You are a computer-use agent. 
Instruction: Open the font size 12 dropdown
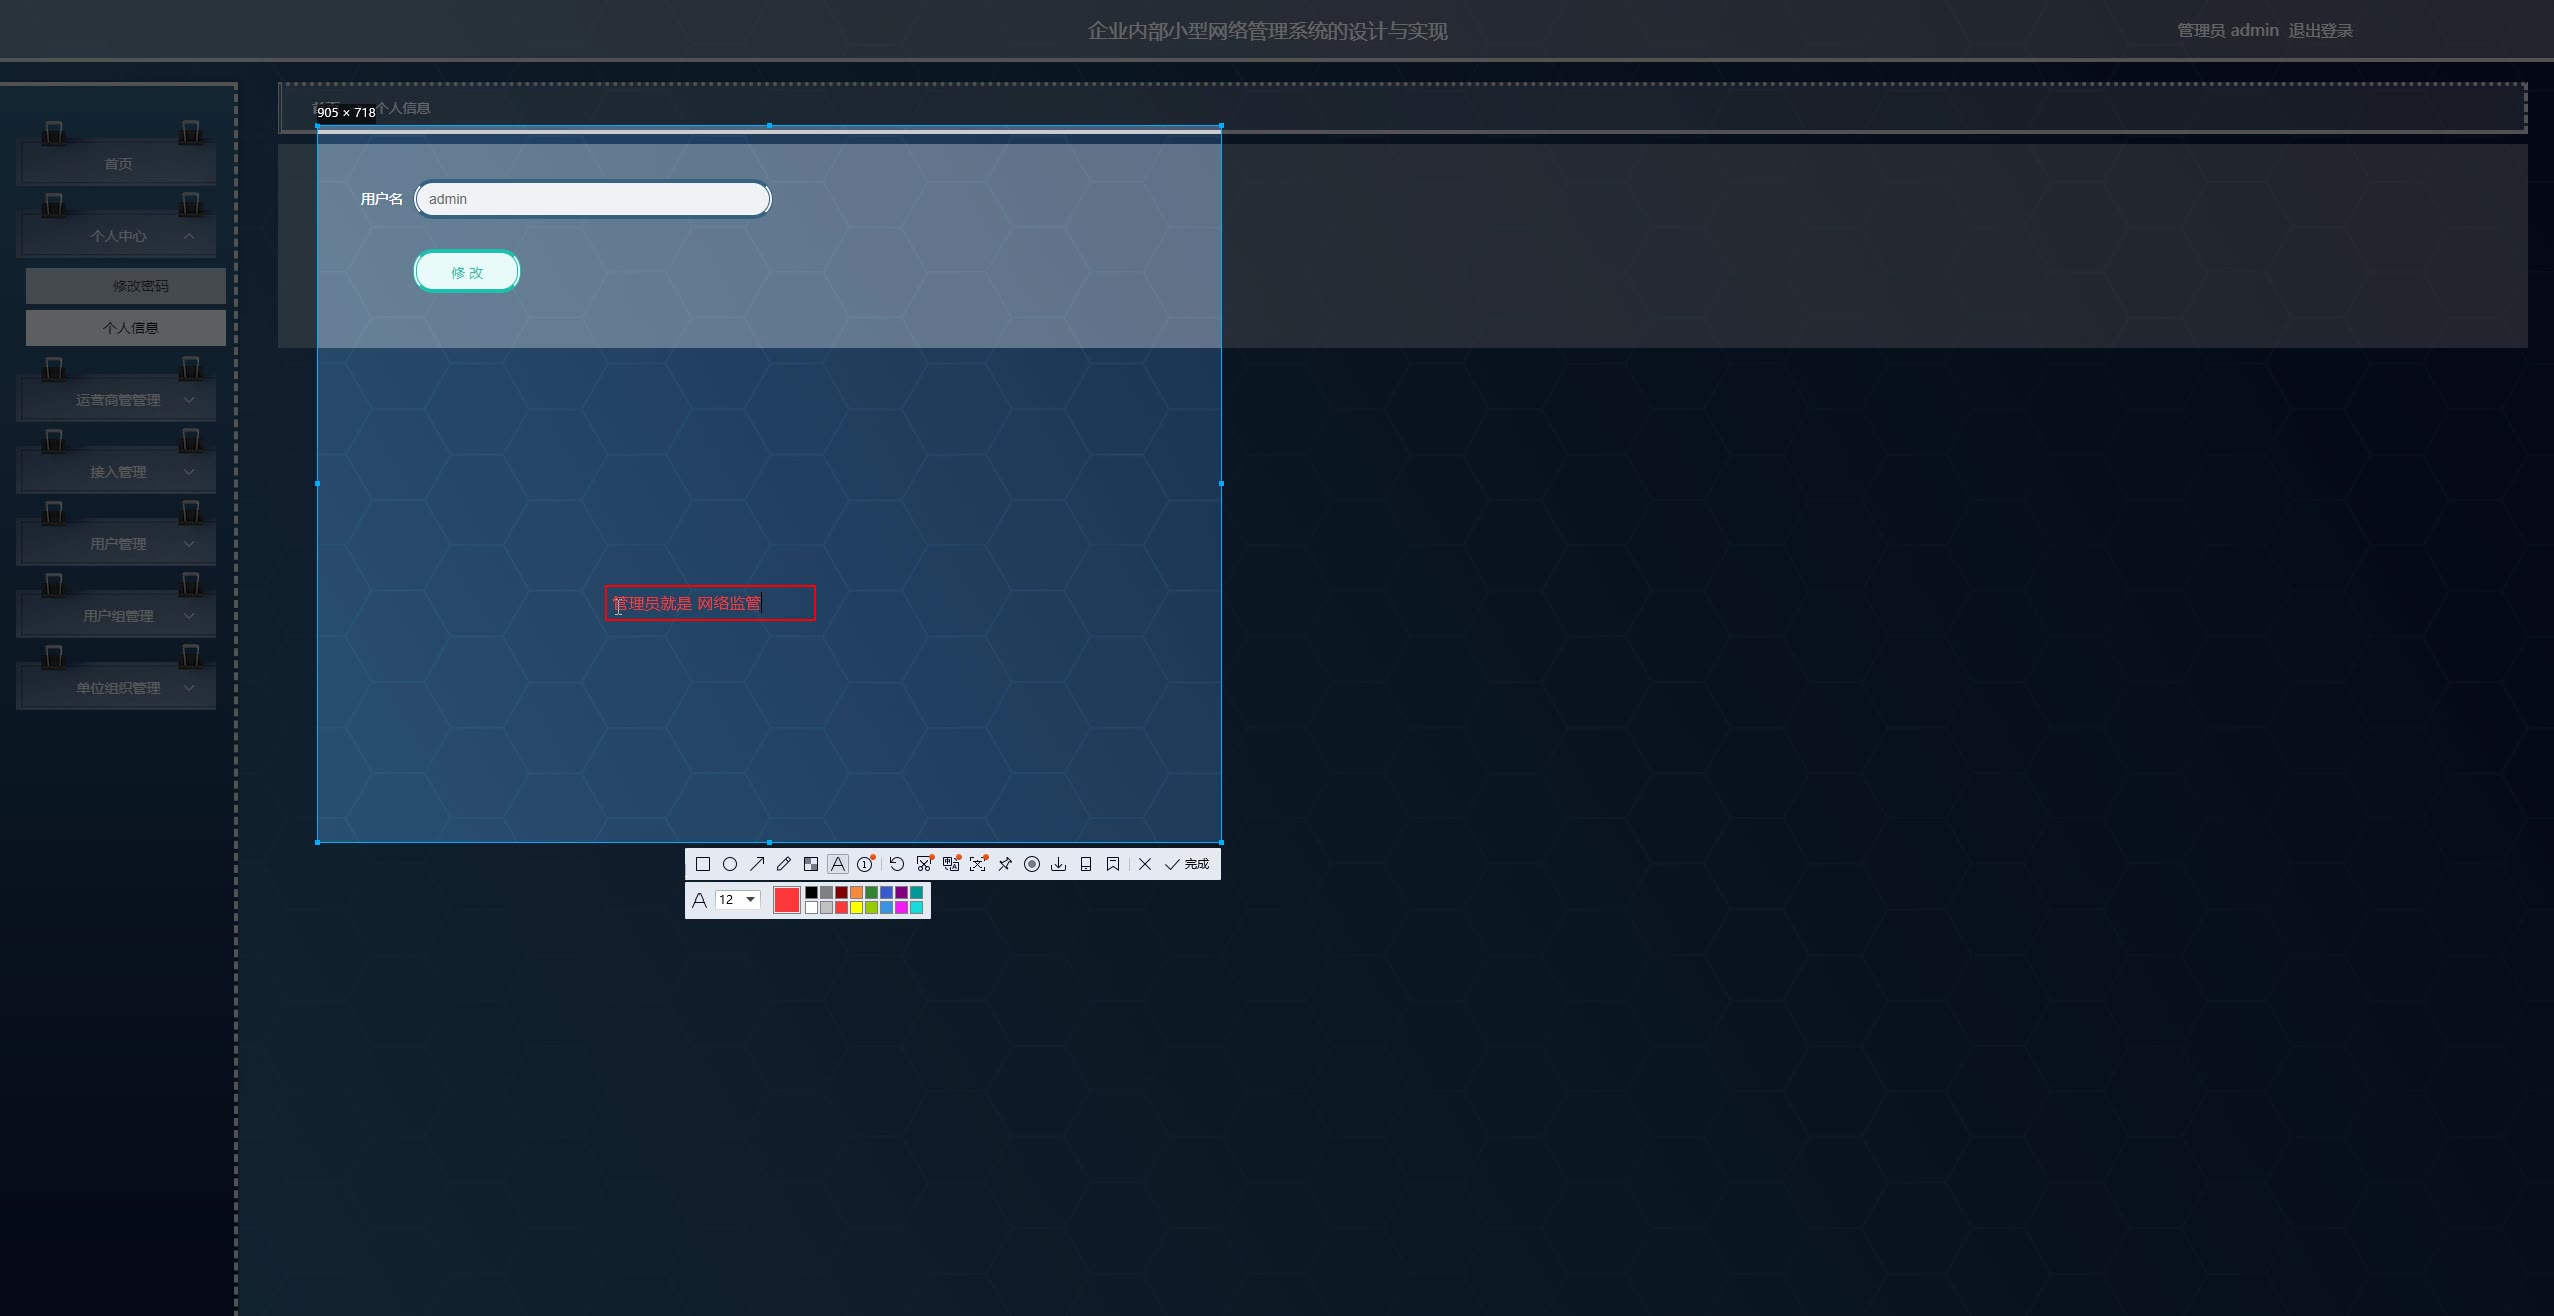750,900
